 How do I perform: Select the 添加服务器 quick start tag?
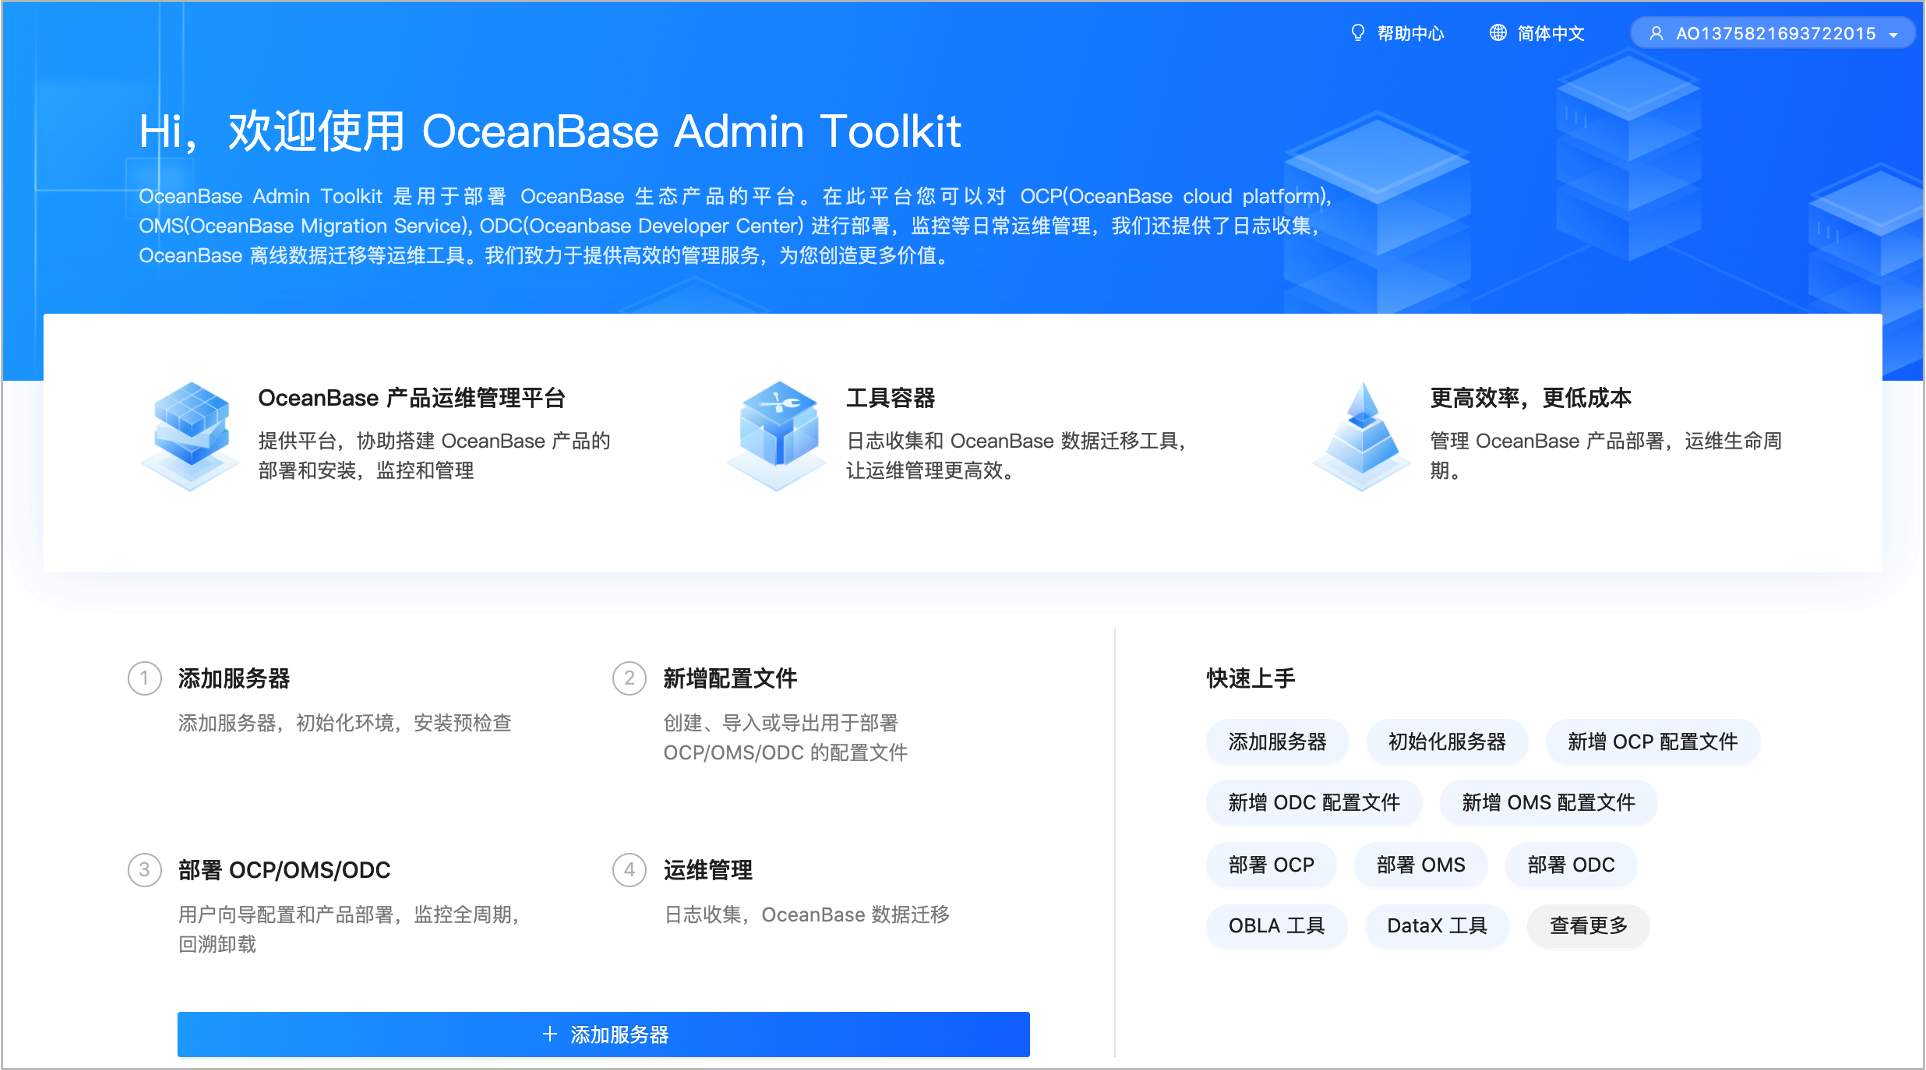pyautogui.click(x=1277, y=742)
